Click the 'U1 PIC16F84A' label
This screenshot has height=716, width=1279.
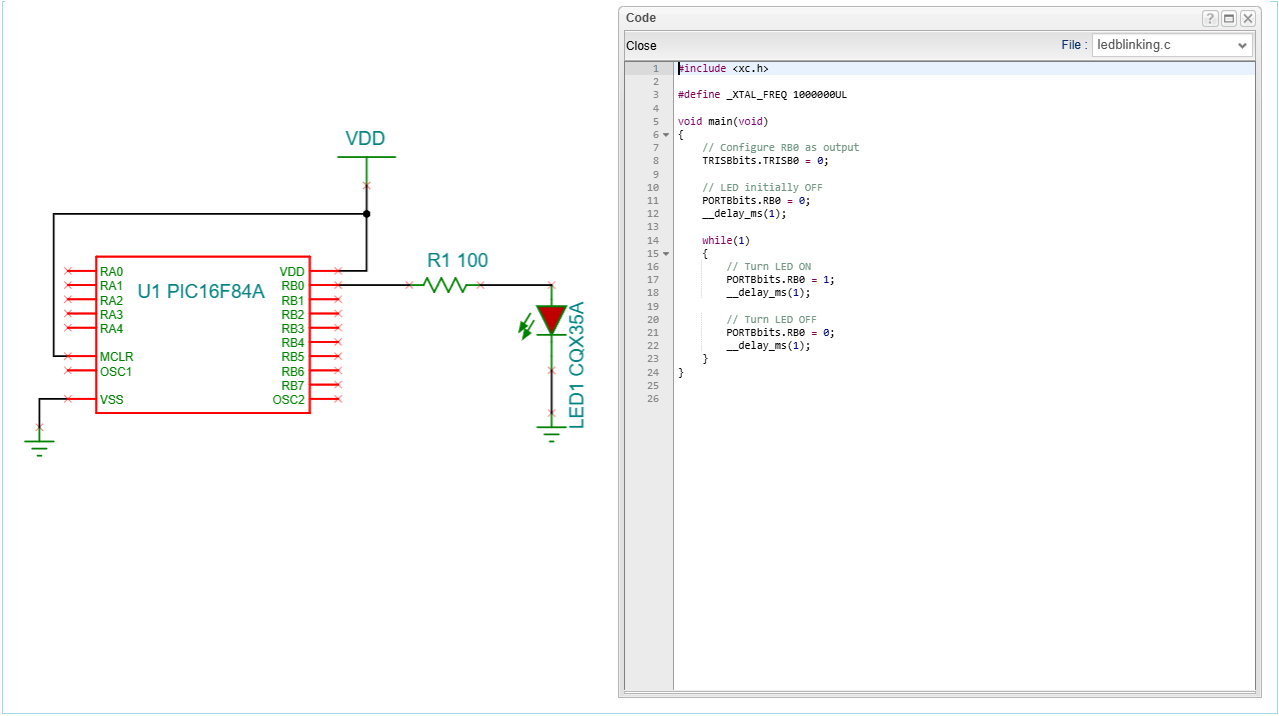201,292
